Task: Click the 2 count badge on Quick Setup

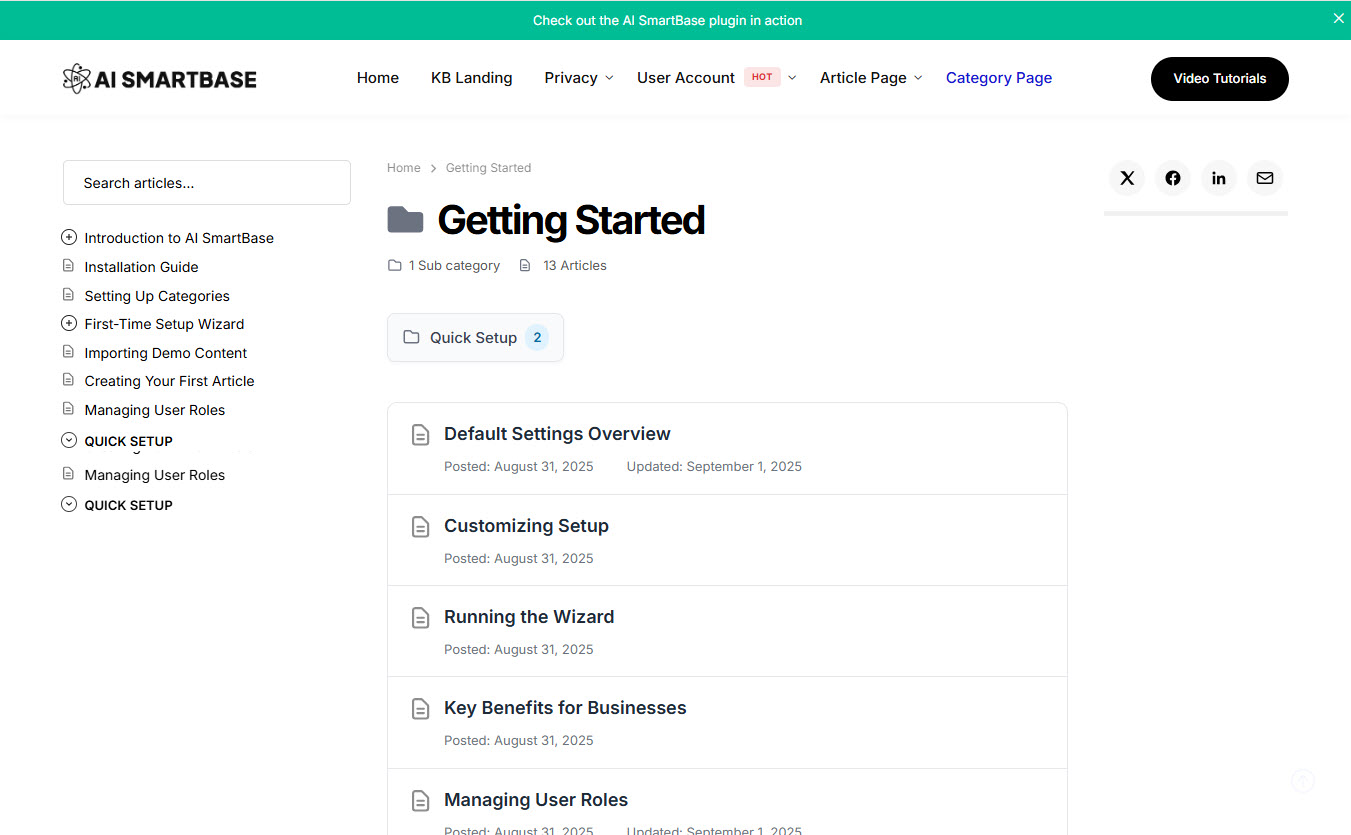Action: [537, 338]
